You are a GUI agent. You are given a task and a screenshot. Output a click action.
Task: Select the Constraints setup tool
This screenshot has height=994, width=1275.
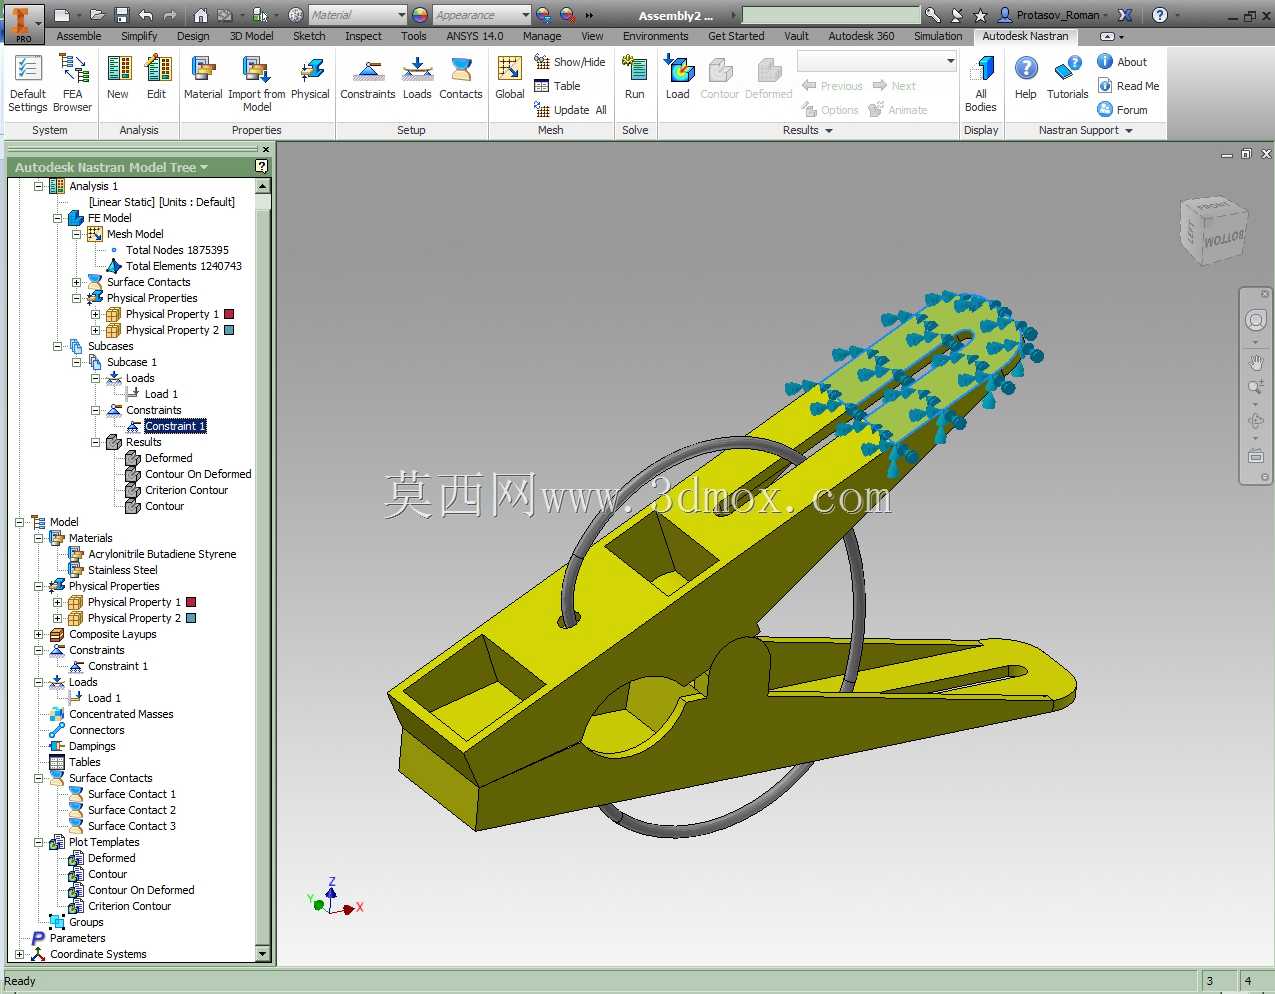tap(368, 78)
